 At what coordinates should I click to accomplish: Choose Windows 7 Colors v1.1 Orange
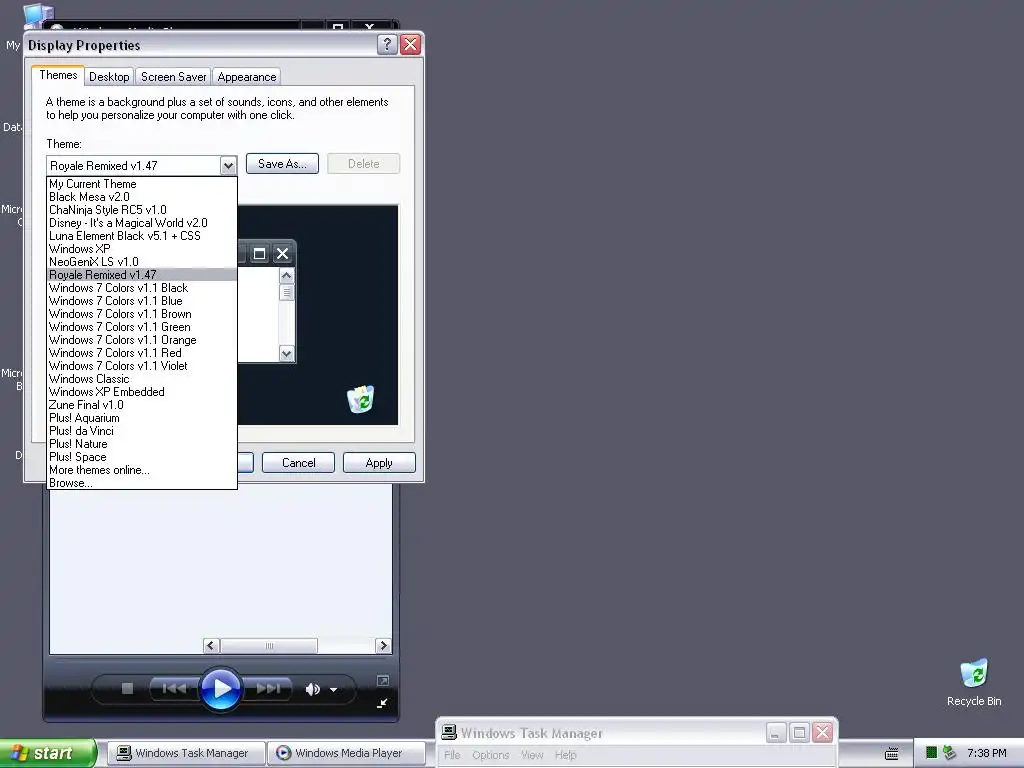pyautogui.click(x=142, y=340)
